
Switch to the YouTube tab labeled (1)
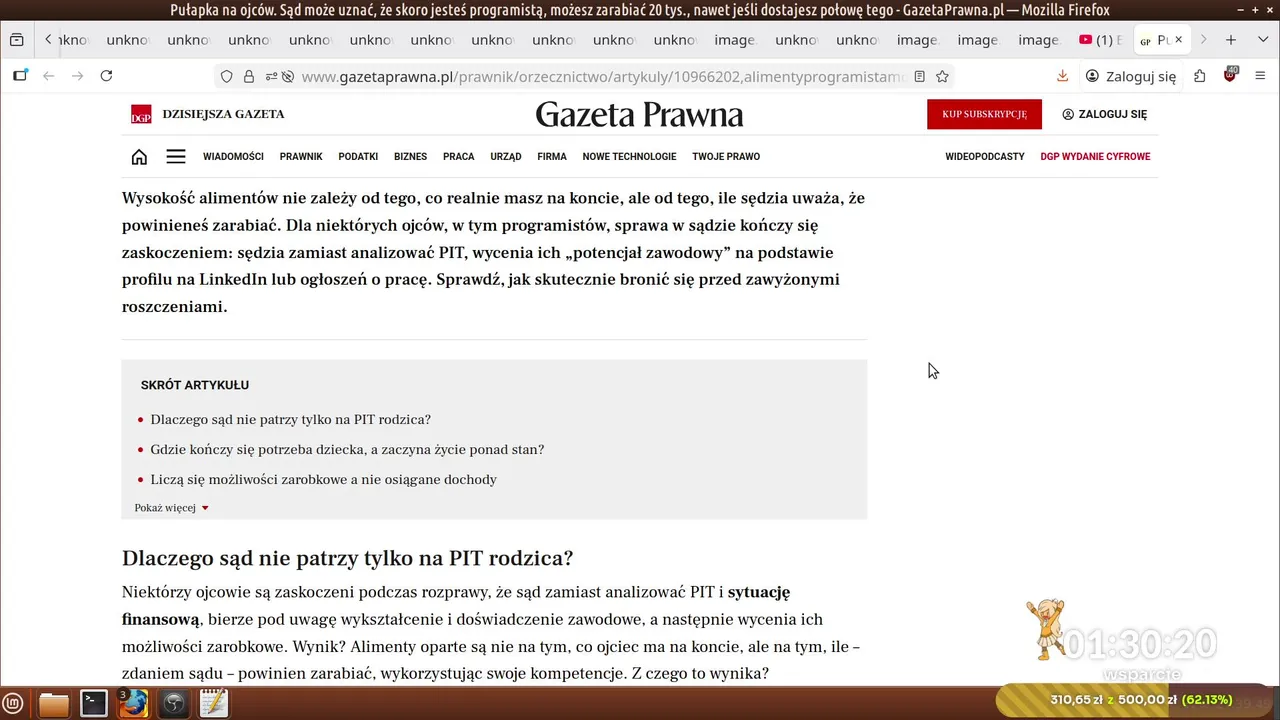1101,40
